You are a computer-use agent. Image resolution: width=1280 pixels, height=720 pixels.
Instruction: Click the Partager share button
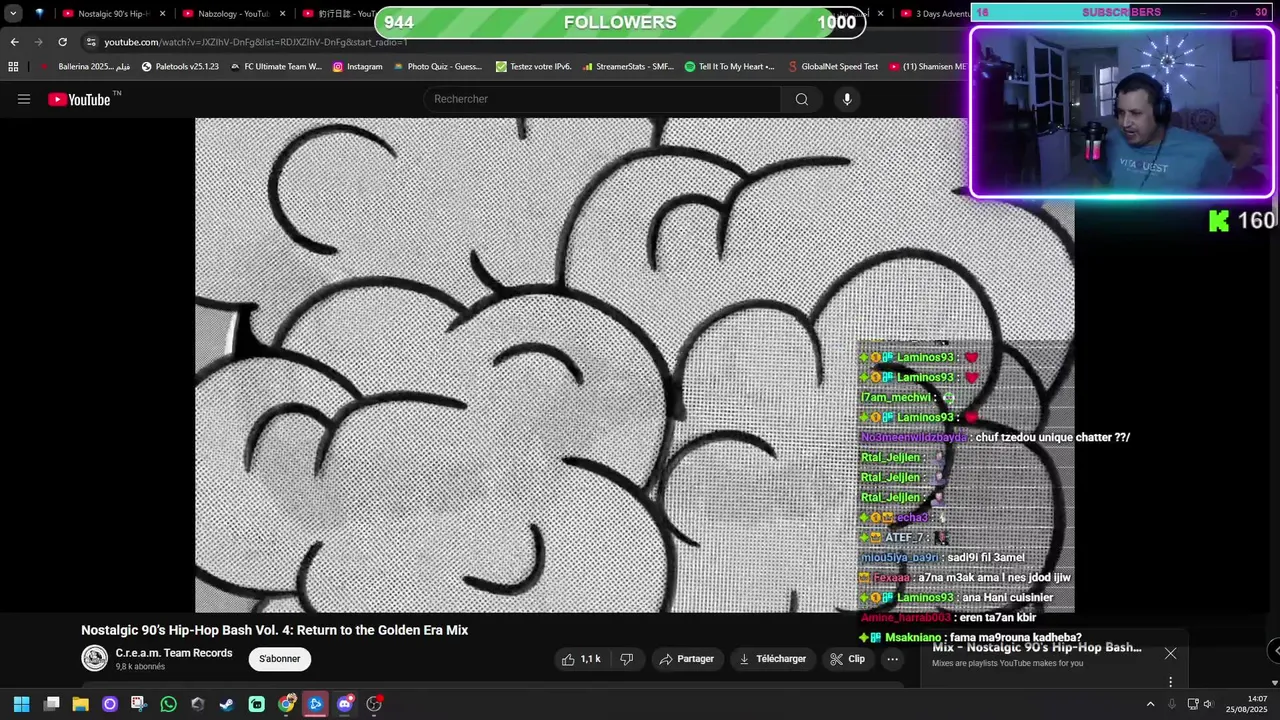[x=687, y=659]
